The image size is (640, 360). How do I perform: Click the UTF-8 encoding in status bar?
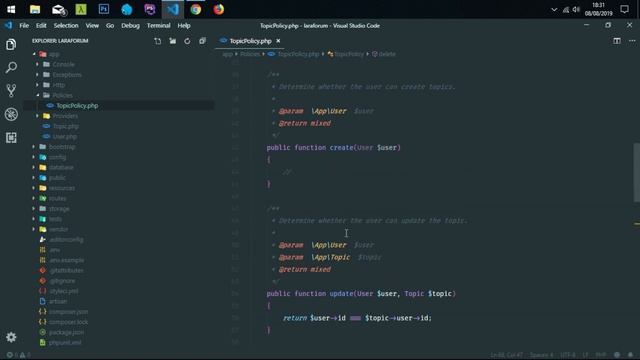567,355
